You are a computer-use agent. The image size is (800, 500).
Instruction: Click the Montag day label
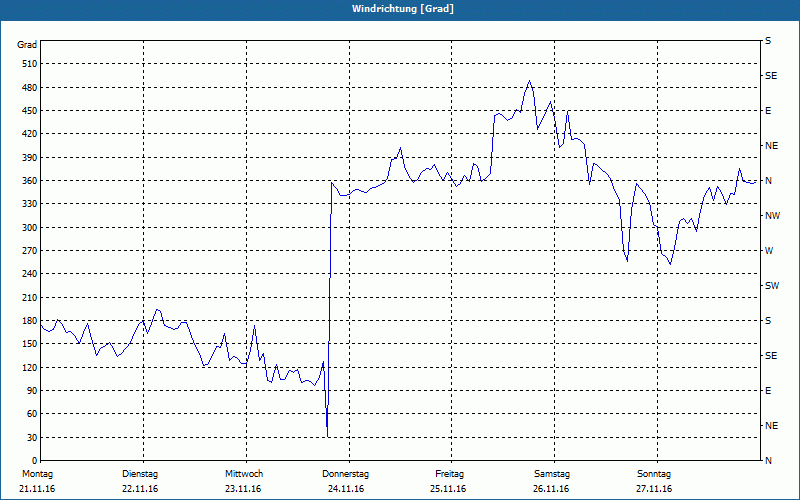pyautogui.click(x=37, y=474)
